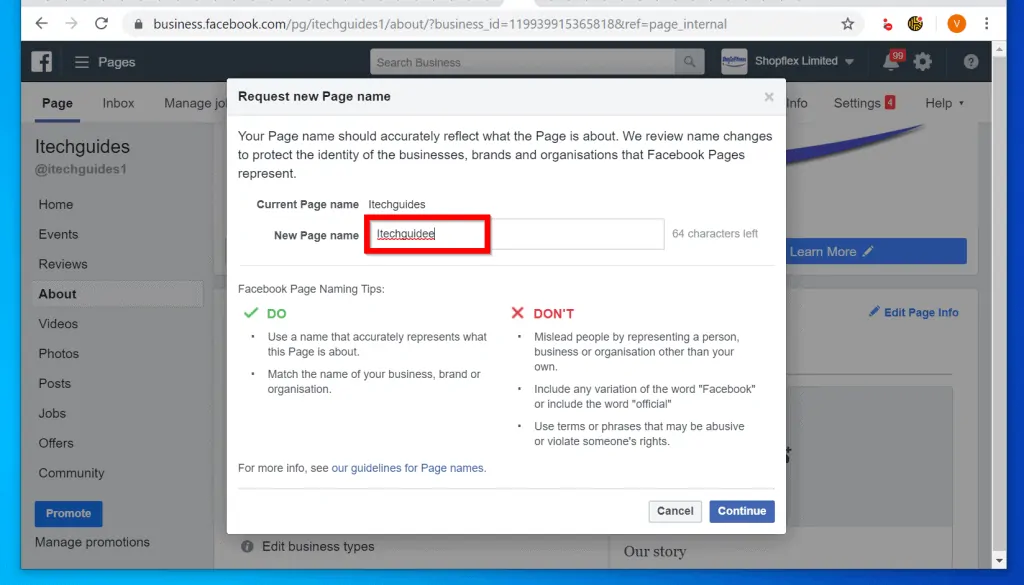Click the blue Promote button
This screenshot has width=1024, height=585.
click(x=68, y=513)
